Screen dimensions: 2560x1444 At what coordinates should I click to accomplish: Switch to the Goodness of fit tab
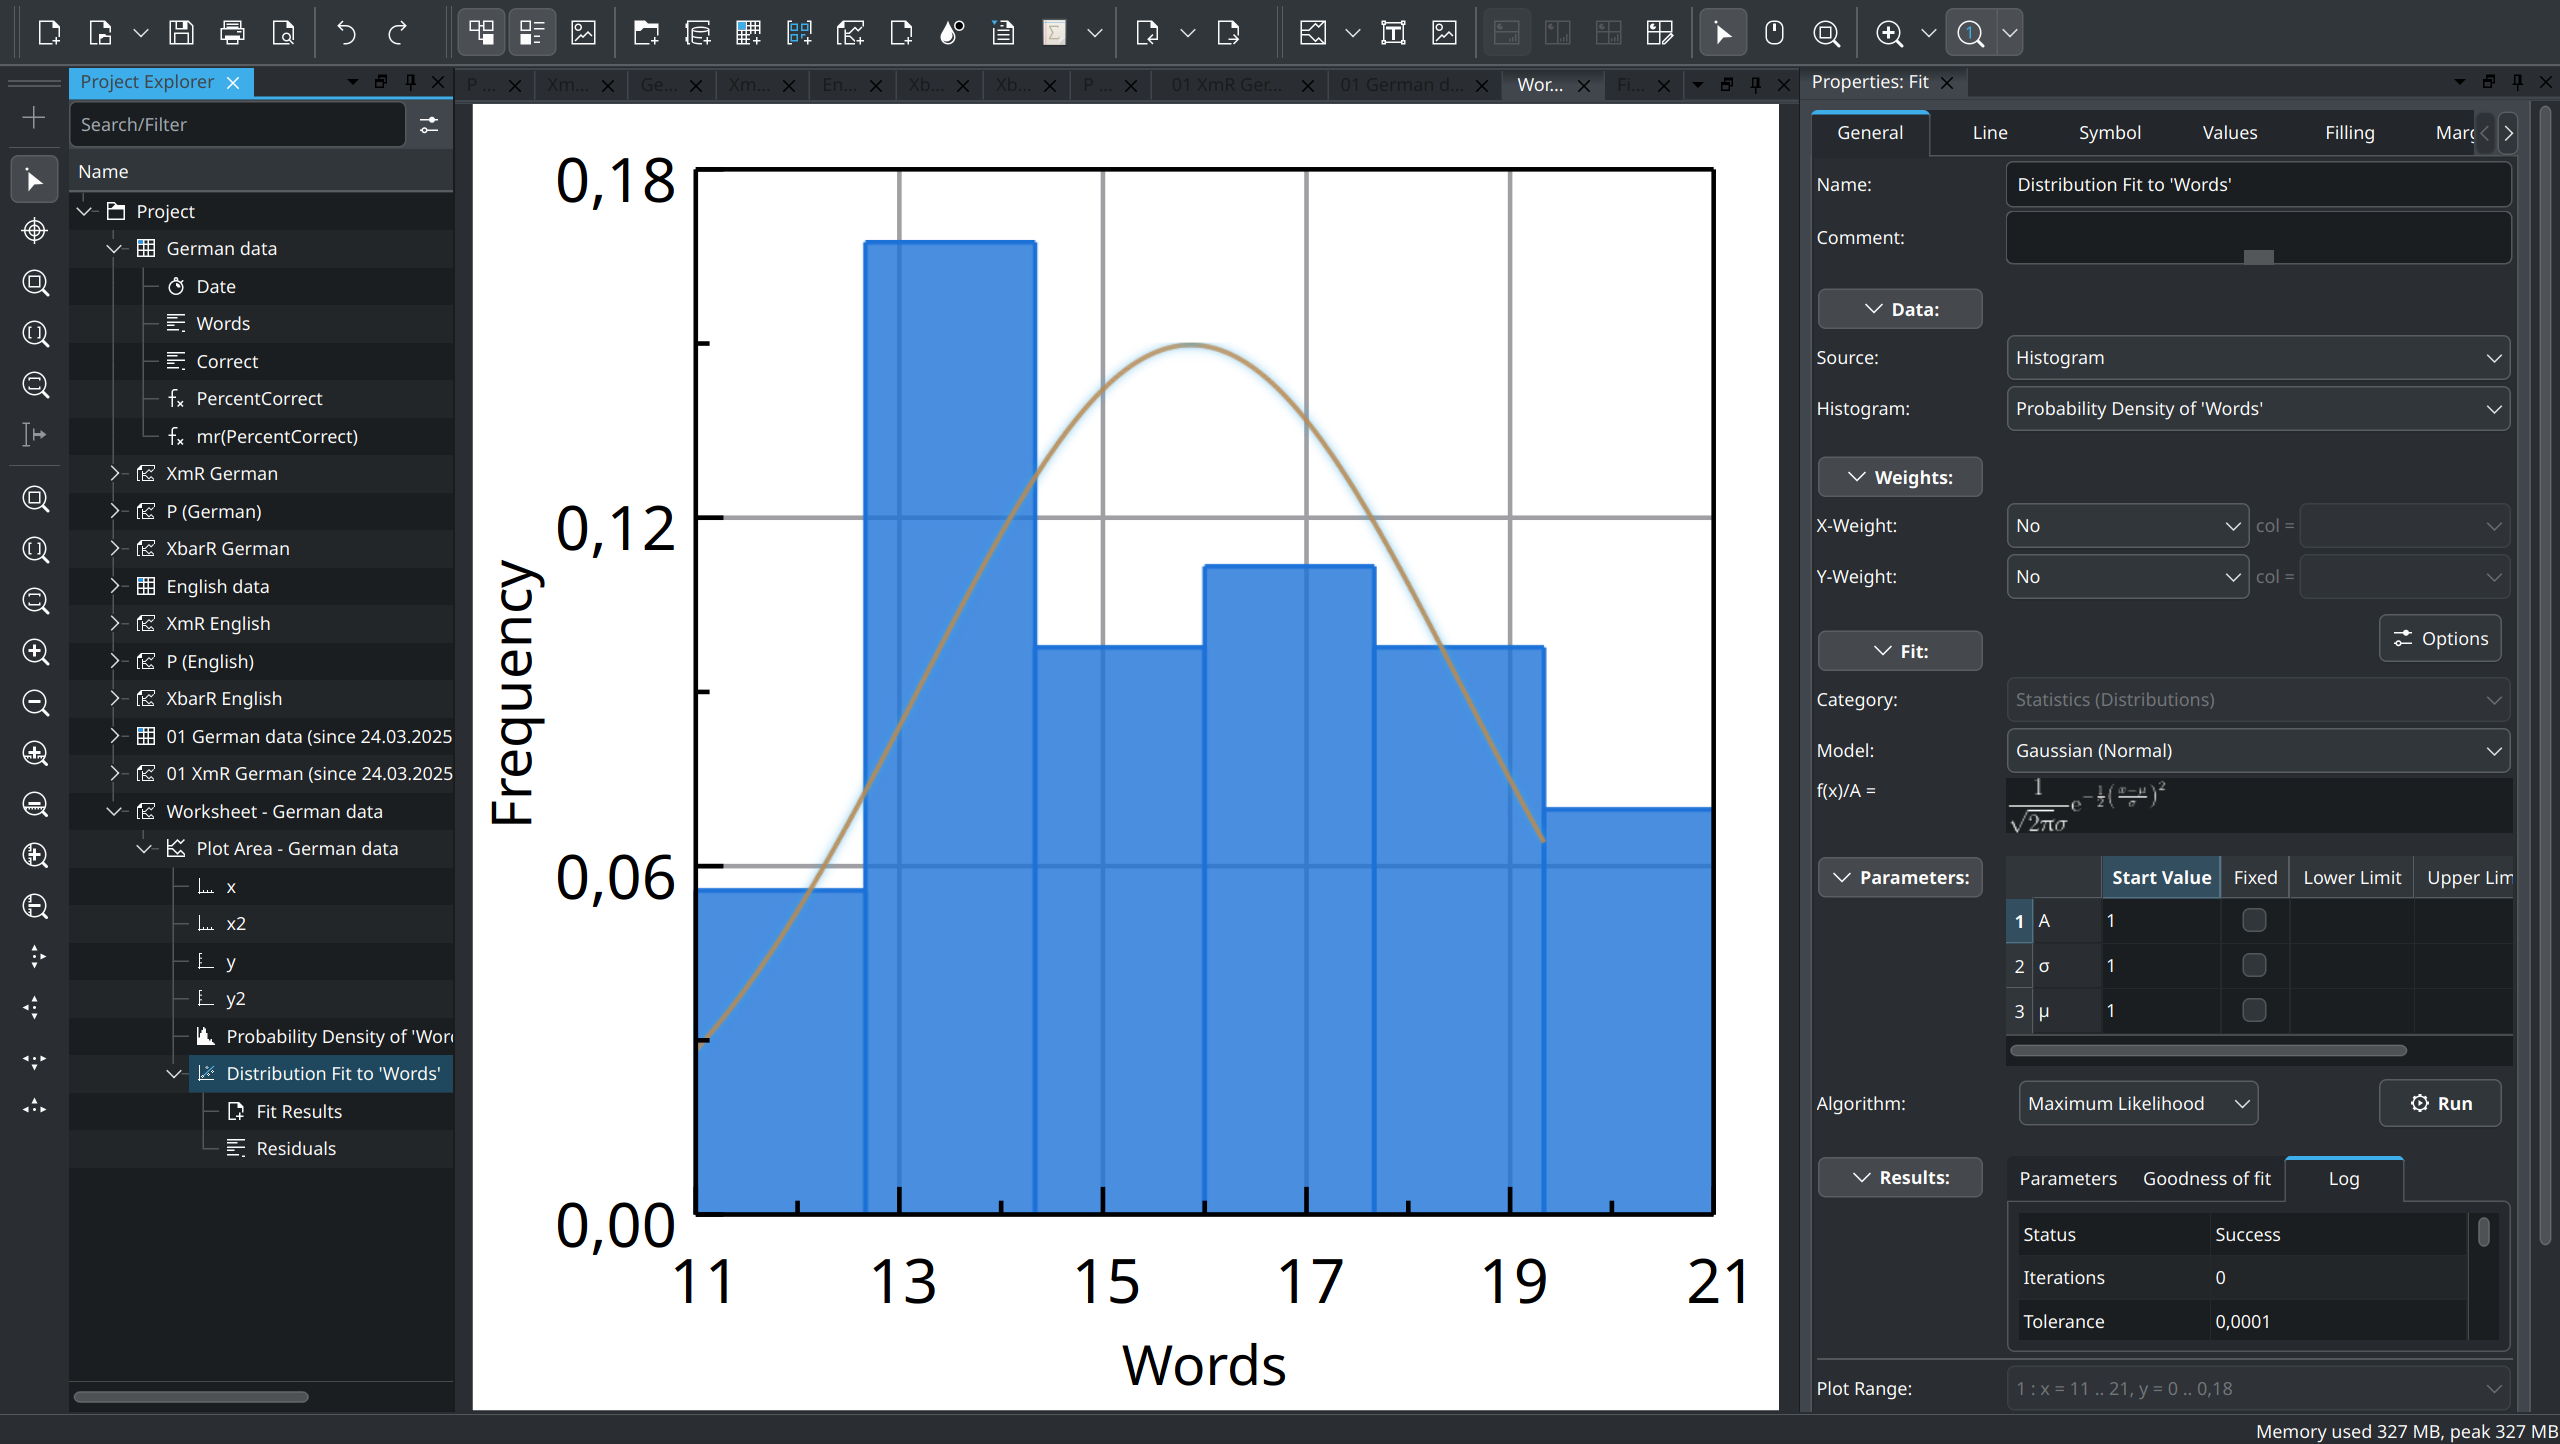pos(2206,1178)
